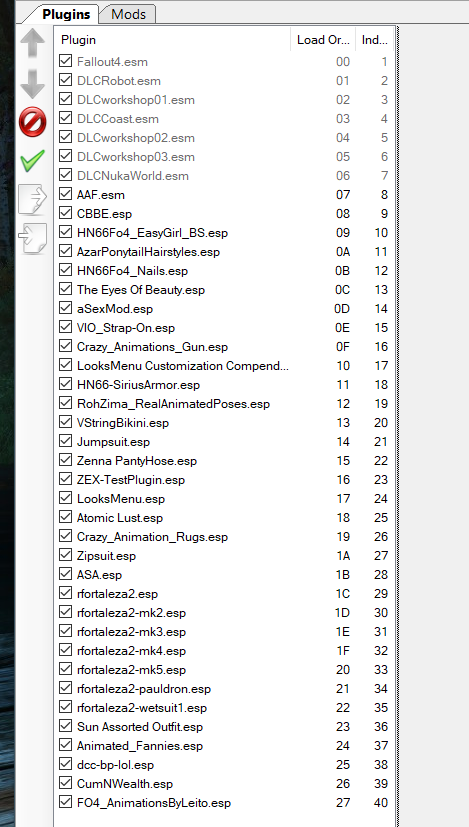
Task: Click index value 40
Action: tap(381, 802)
